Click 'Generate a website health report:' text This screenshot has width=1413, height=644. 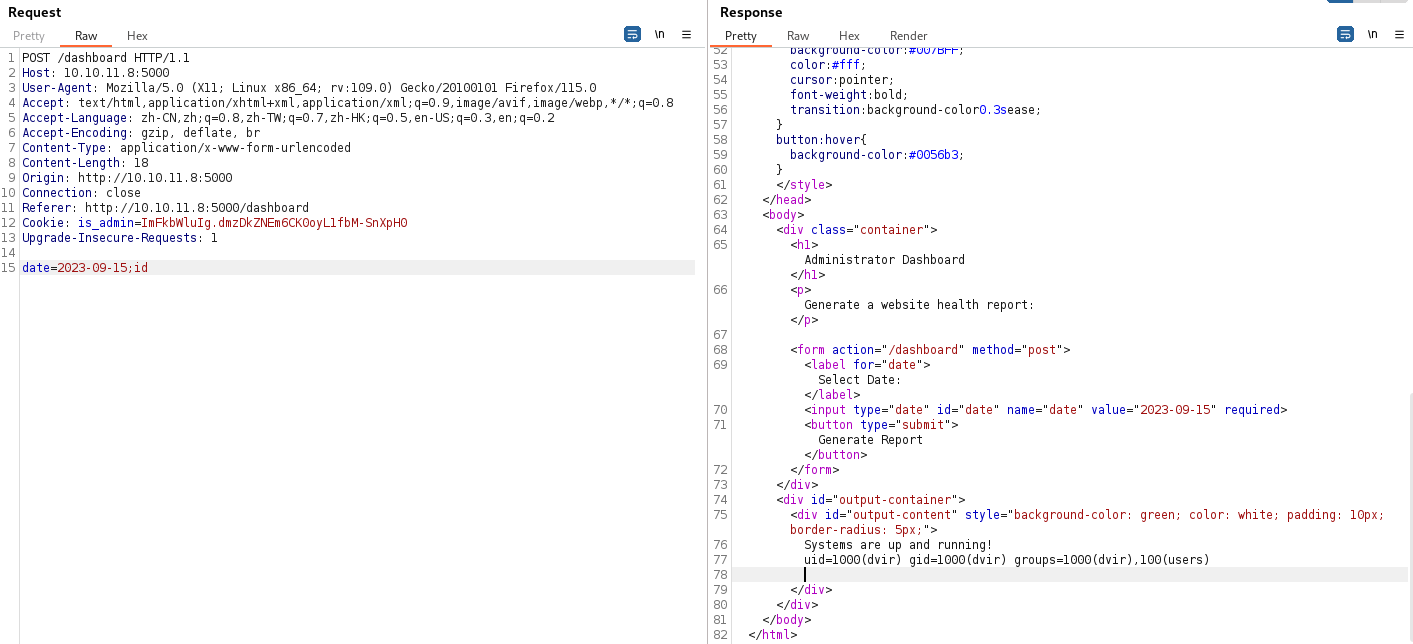tap(919, 305)
